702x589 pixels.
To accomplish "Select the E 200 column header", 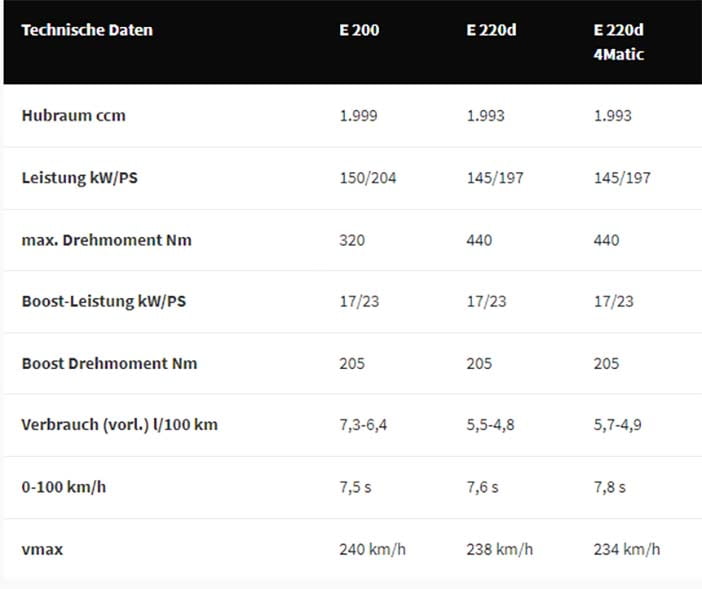I will pyautogui.click(x=359, y=30).
